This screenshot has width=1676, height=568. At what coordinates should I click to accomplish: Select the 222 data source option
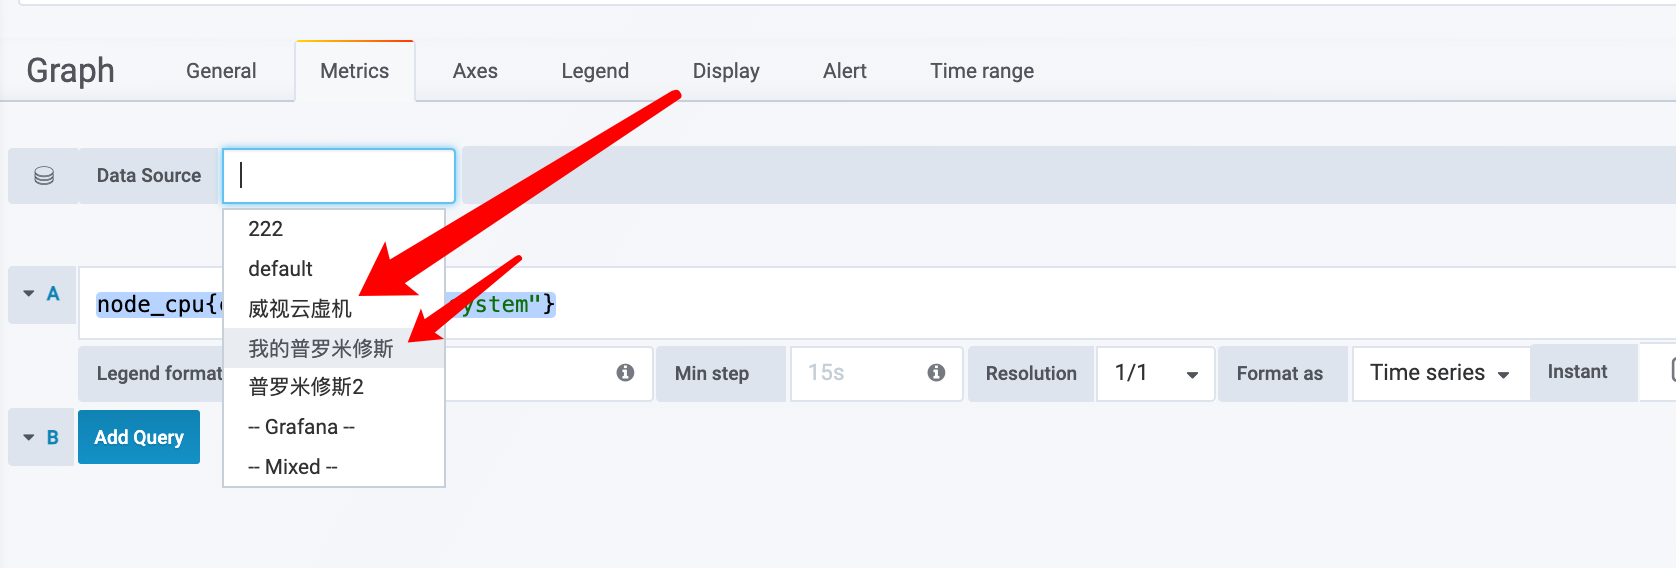334,229
